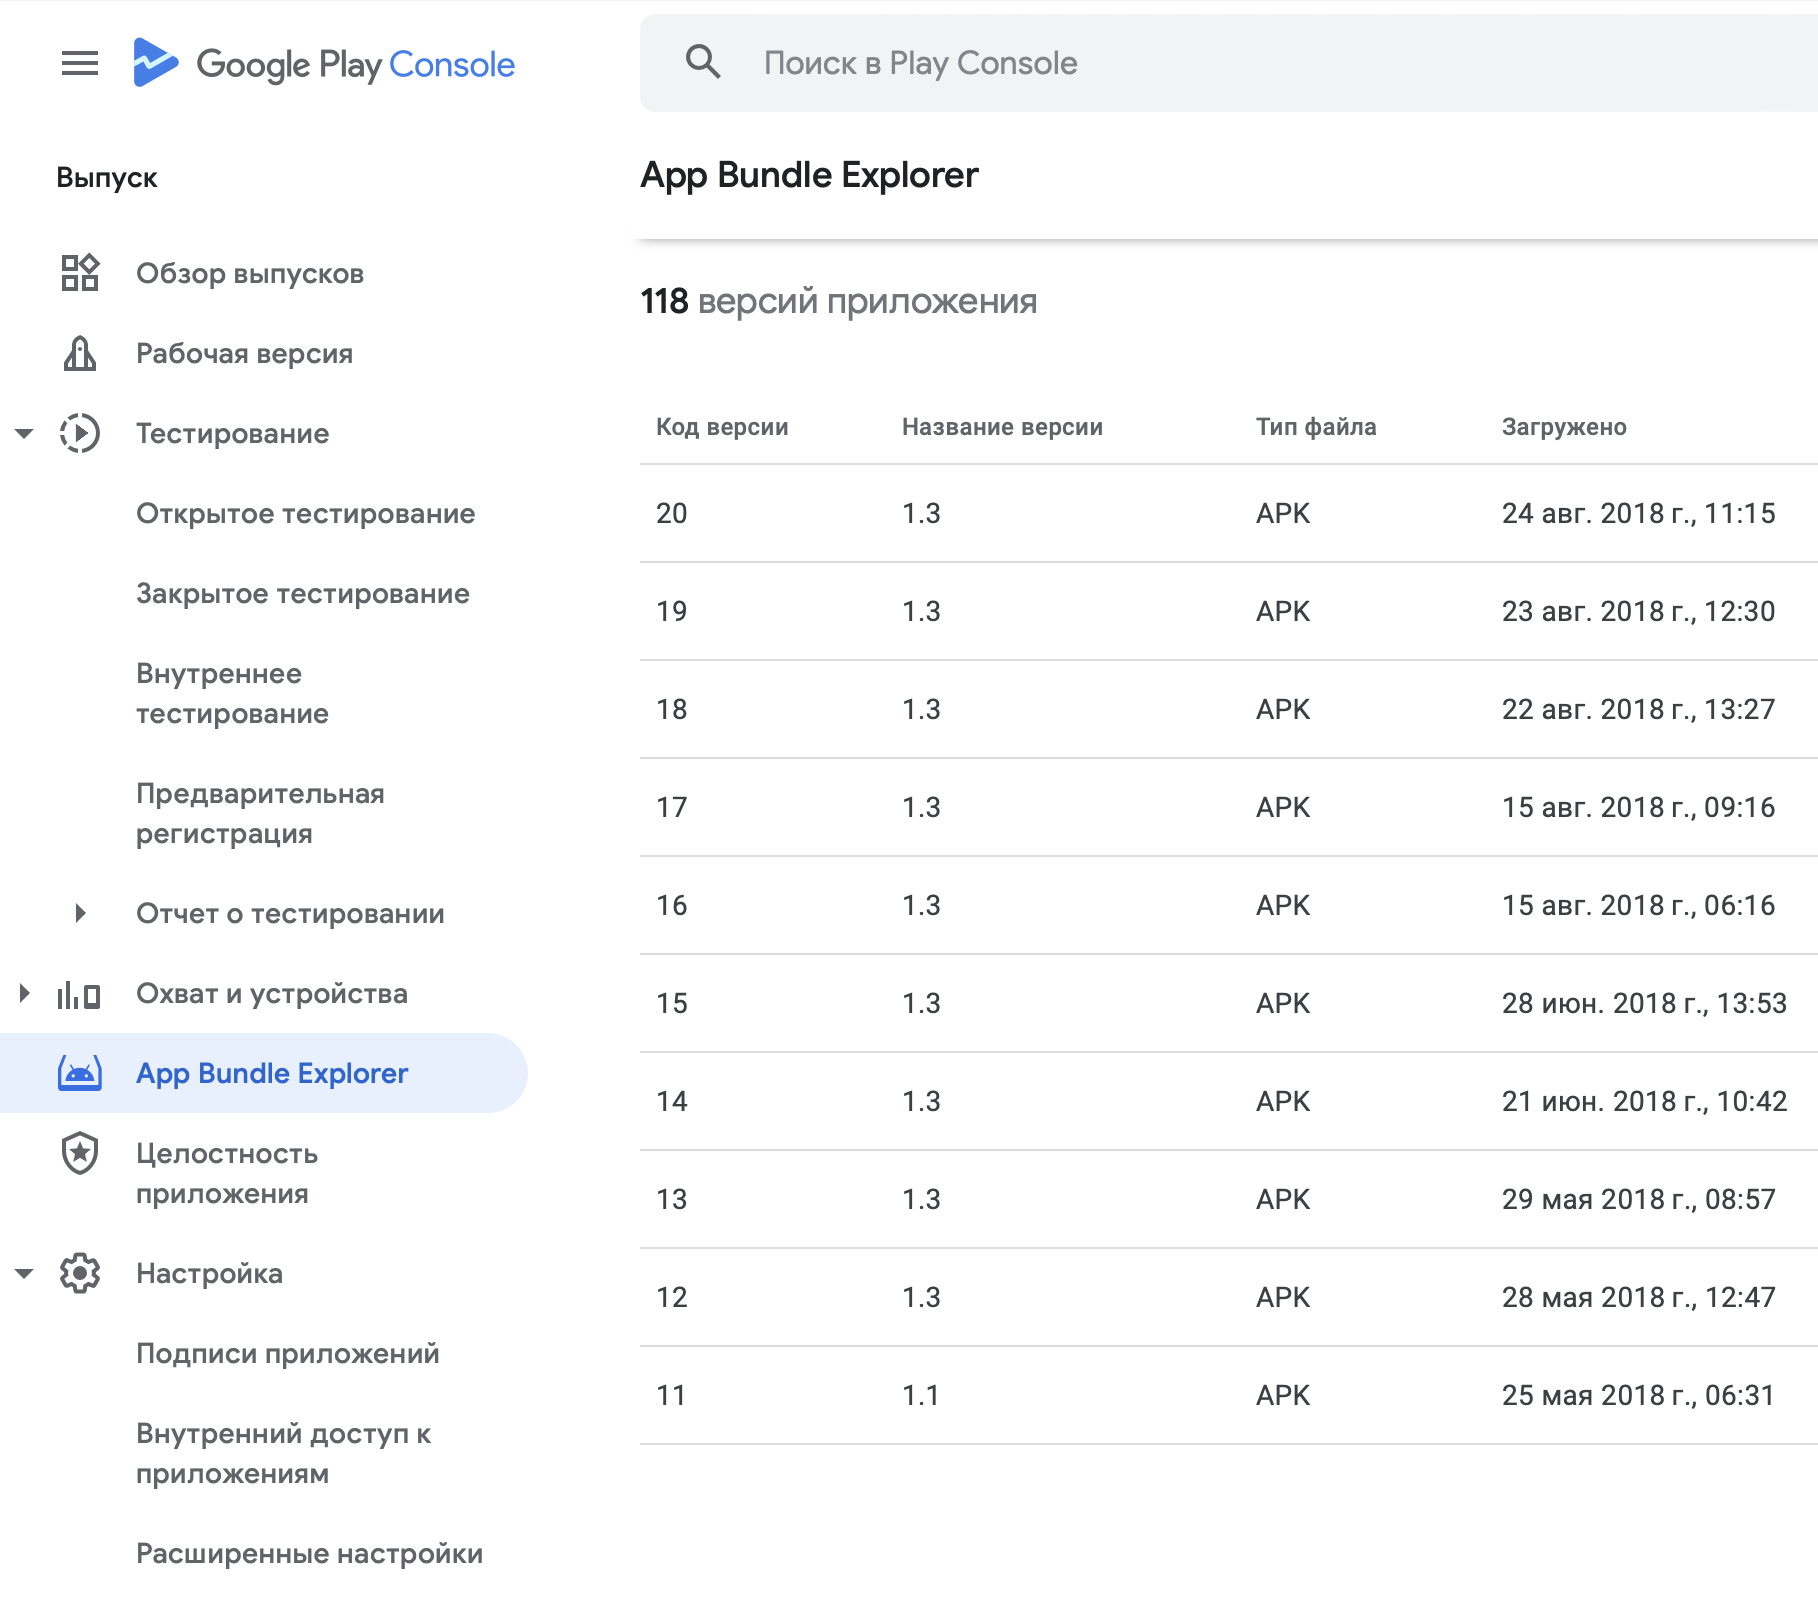Open version code 11 row
Viewport: 1818px width, 1603px height.
coord(1229,1395)
